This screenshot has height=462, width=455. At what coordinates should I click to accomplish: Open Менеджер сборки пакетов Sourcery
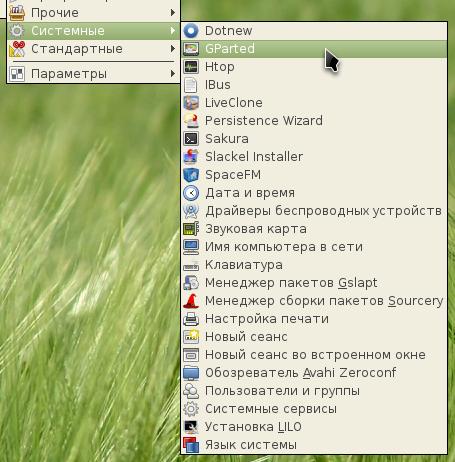tap(314, 301)
